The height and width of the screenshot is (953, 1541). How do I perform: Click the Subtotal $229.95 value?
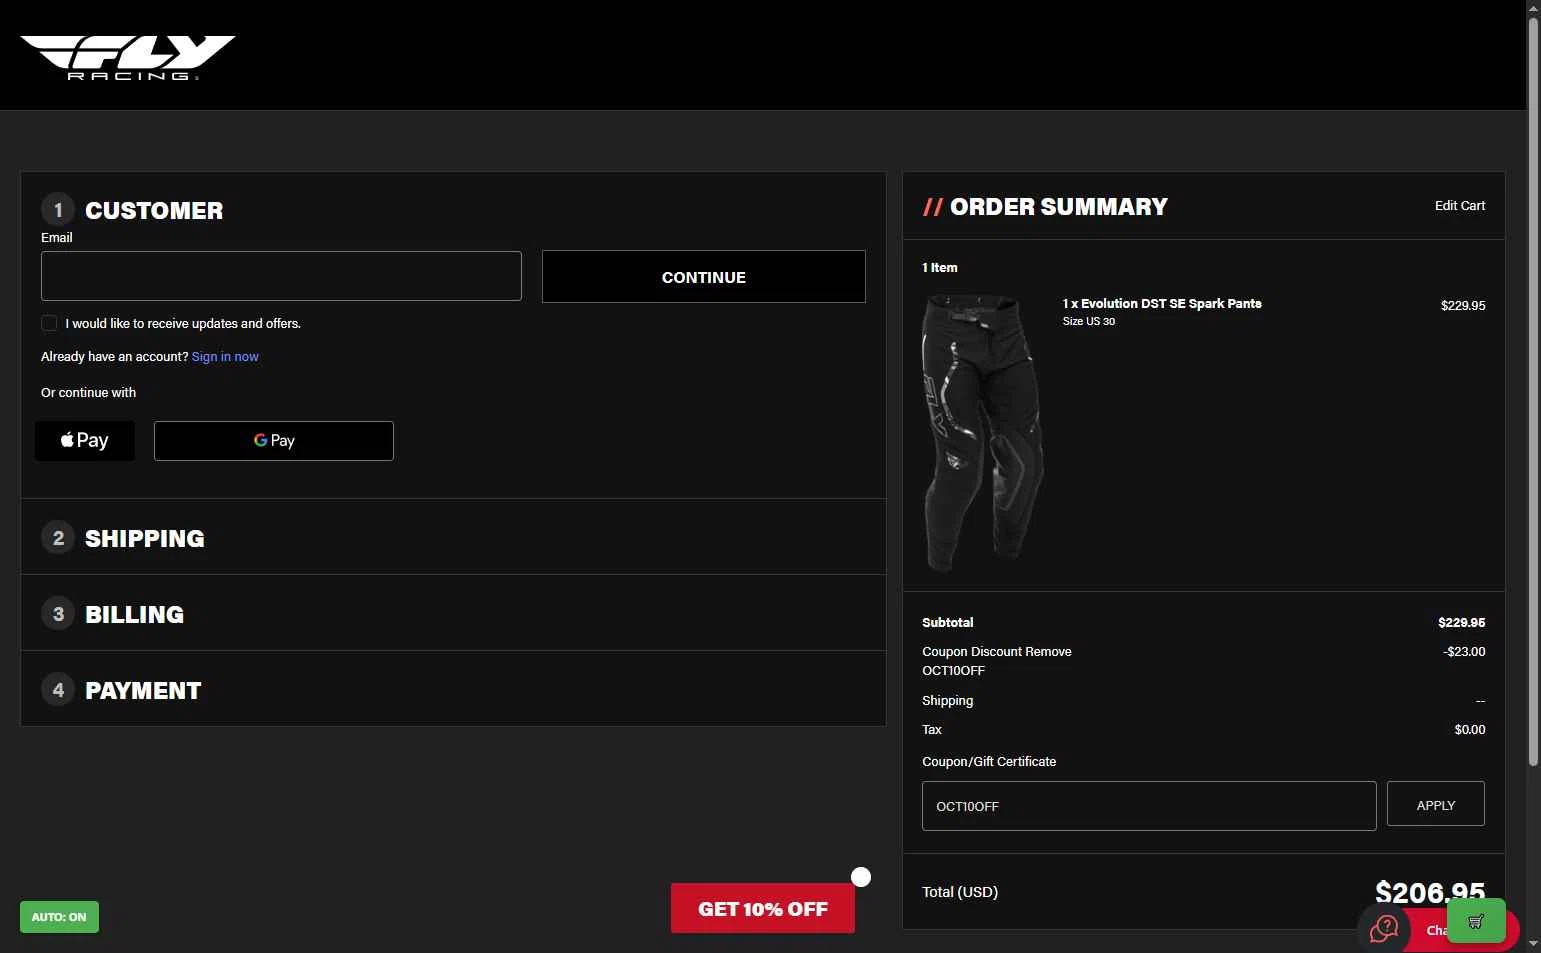pyautogui.click(x=1462, y=623)
